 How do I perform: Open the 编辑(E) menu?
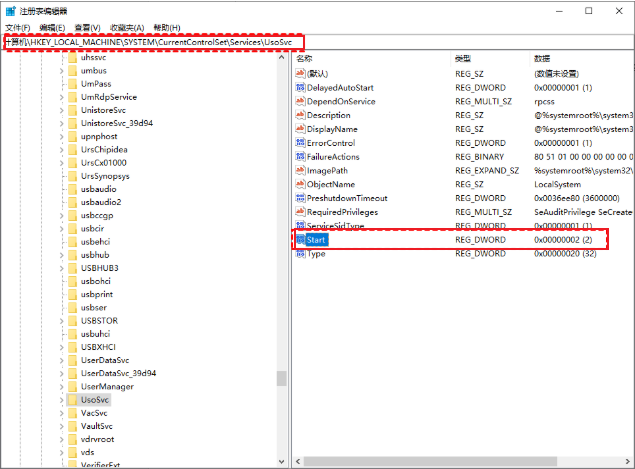(52, 28)
